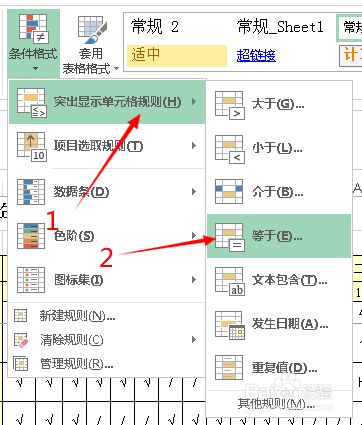Screen dimensions: 362x425
Task: Select the 常规_Sheet1 cell style
Action: pyautogui.click(x=280, y=27)
